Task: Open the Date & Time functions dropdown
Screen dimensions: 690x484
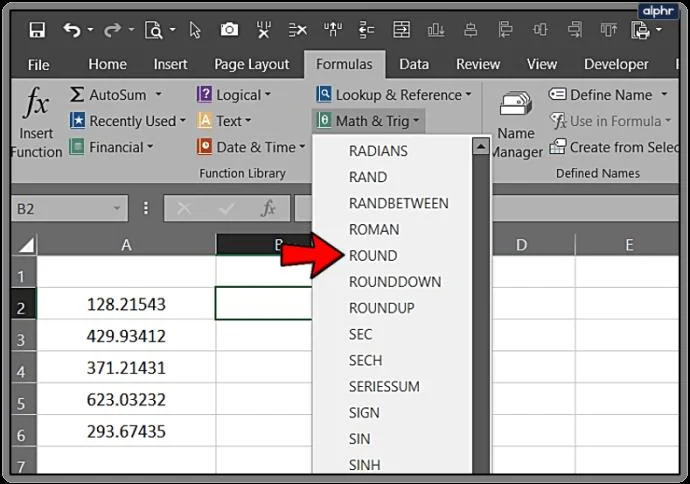Action: [251, 147]
